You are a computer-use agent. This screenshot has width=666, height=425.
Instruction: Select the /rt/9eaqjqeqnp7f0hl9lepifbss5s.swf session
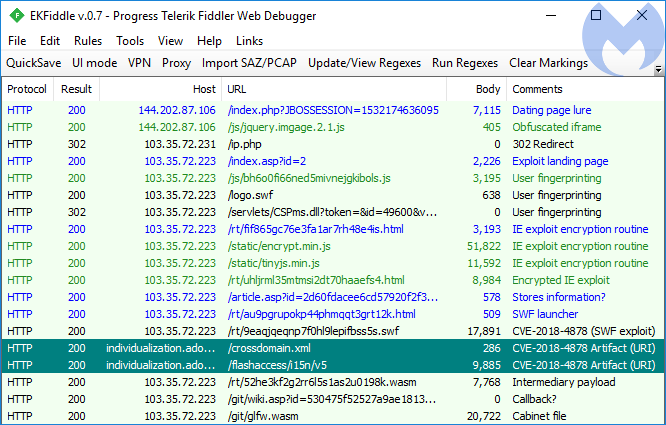[x=333, y=331]
